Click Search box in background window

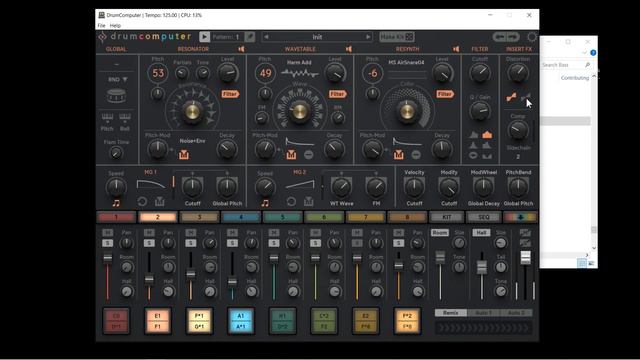(x=566, y=65)
